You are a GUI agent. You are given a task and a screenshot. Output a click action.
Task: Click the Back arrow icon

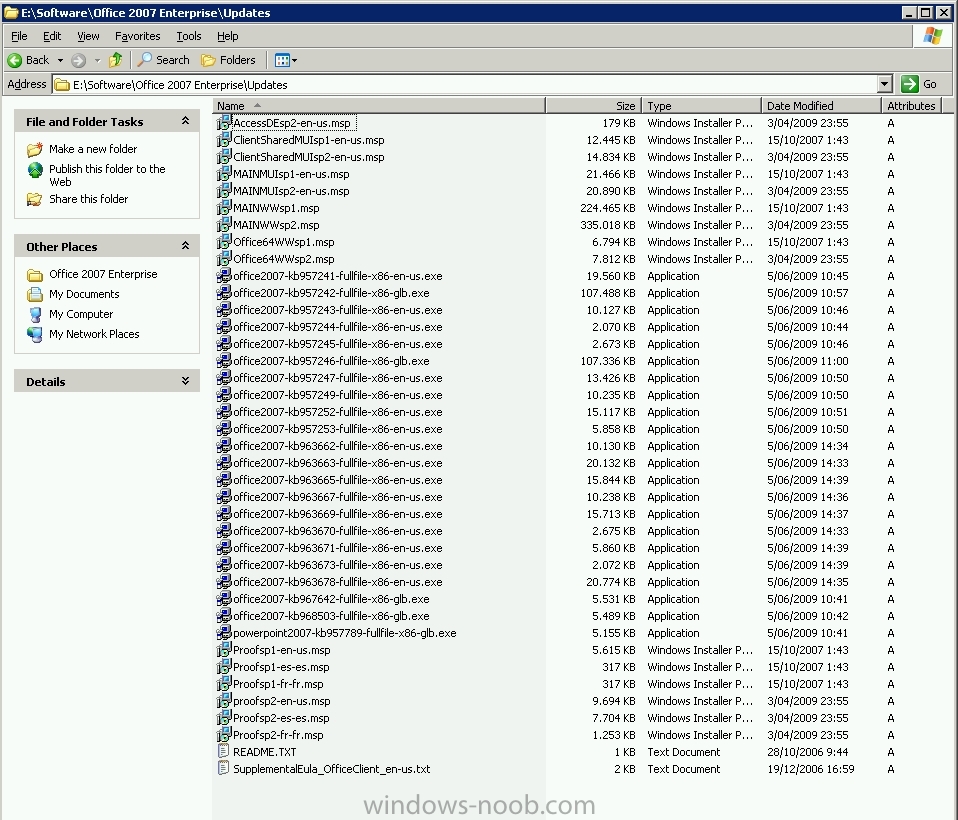15,60
